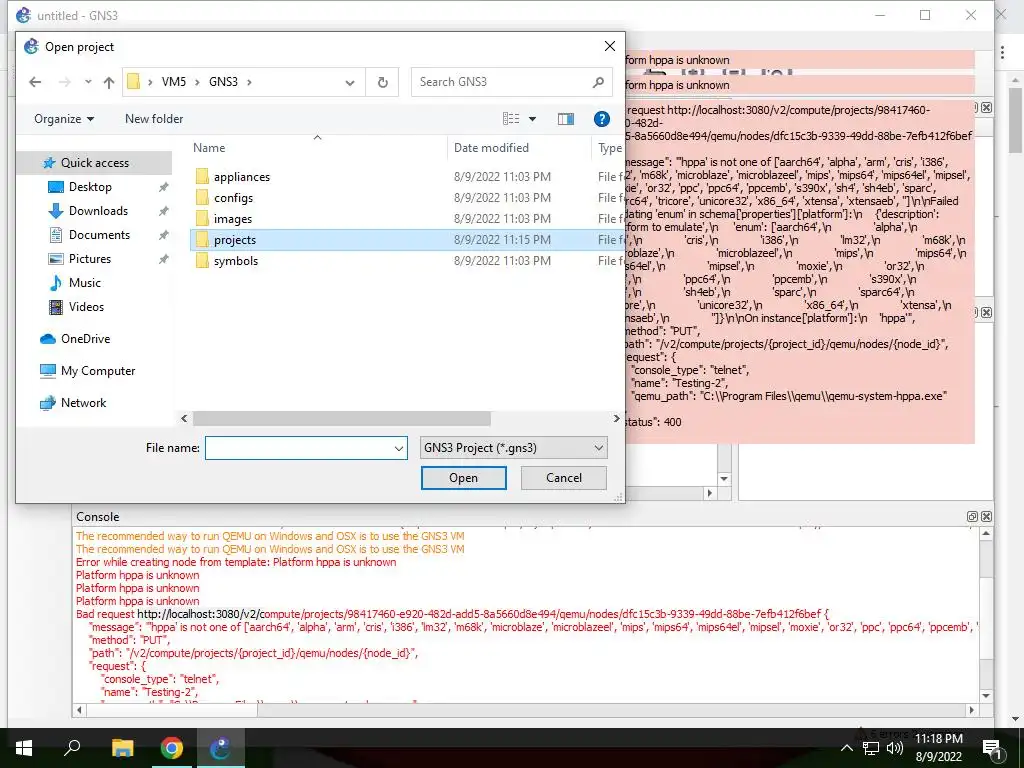Toggle the preview pane
The width and height of the screenshot is (1024, 768).
tap(566, 119)
